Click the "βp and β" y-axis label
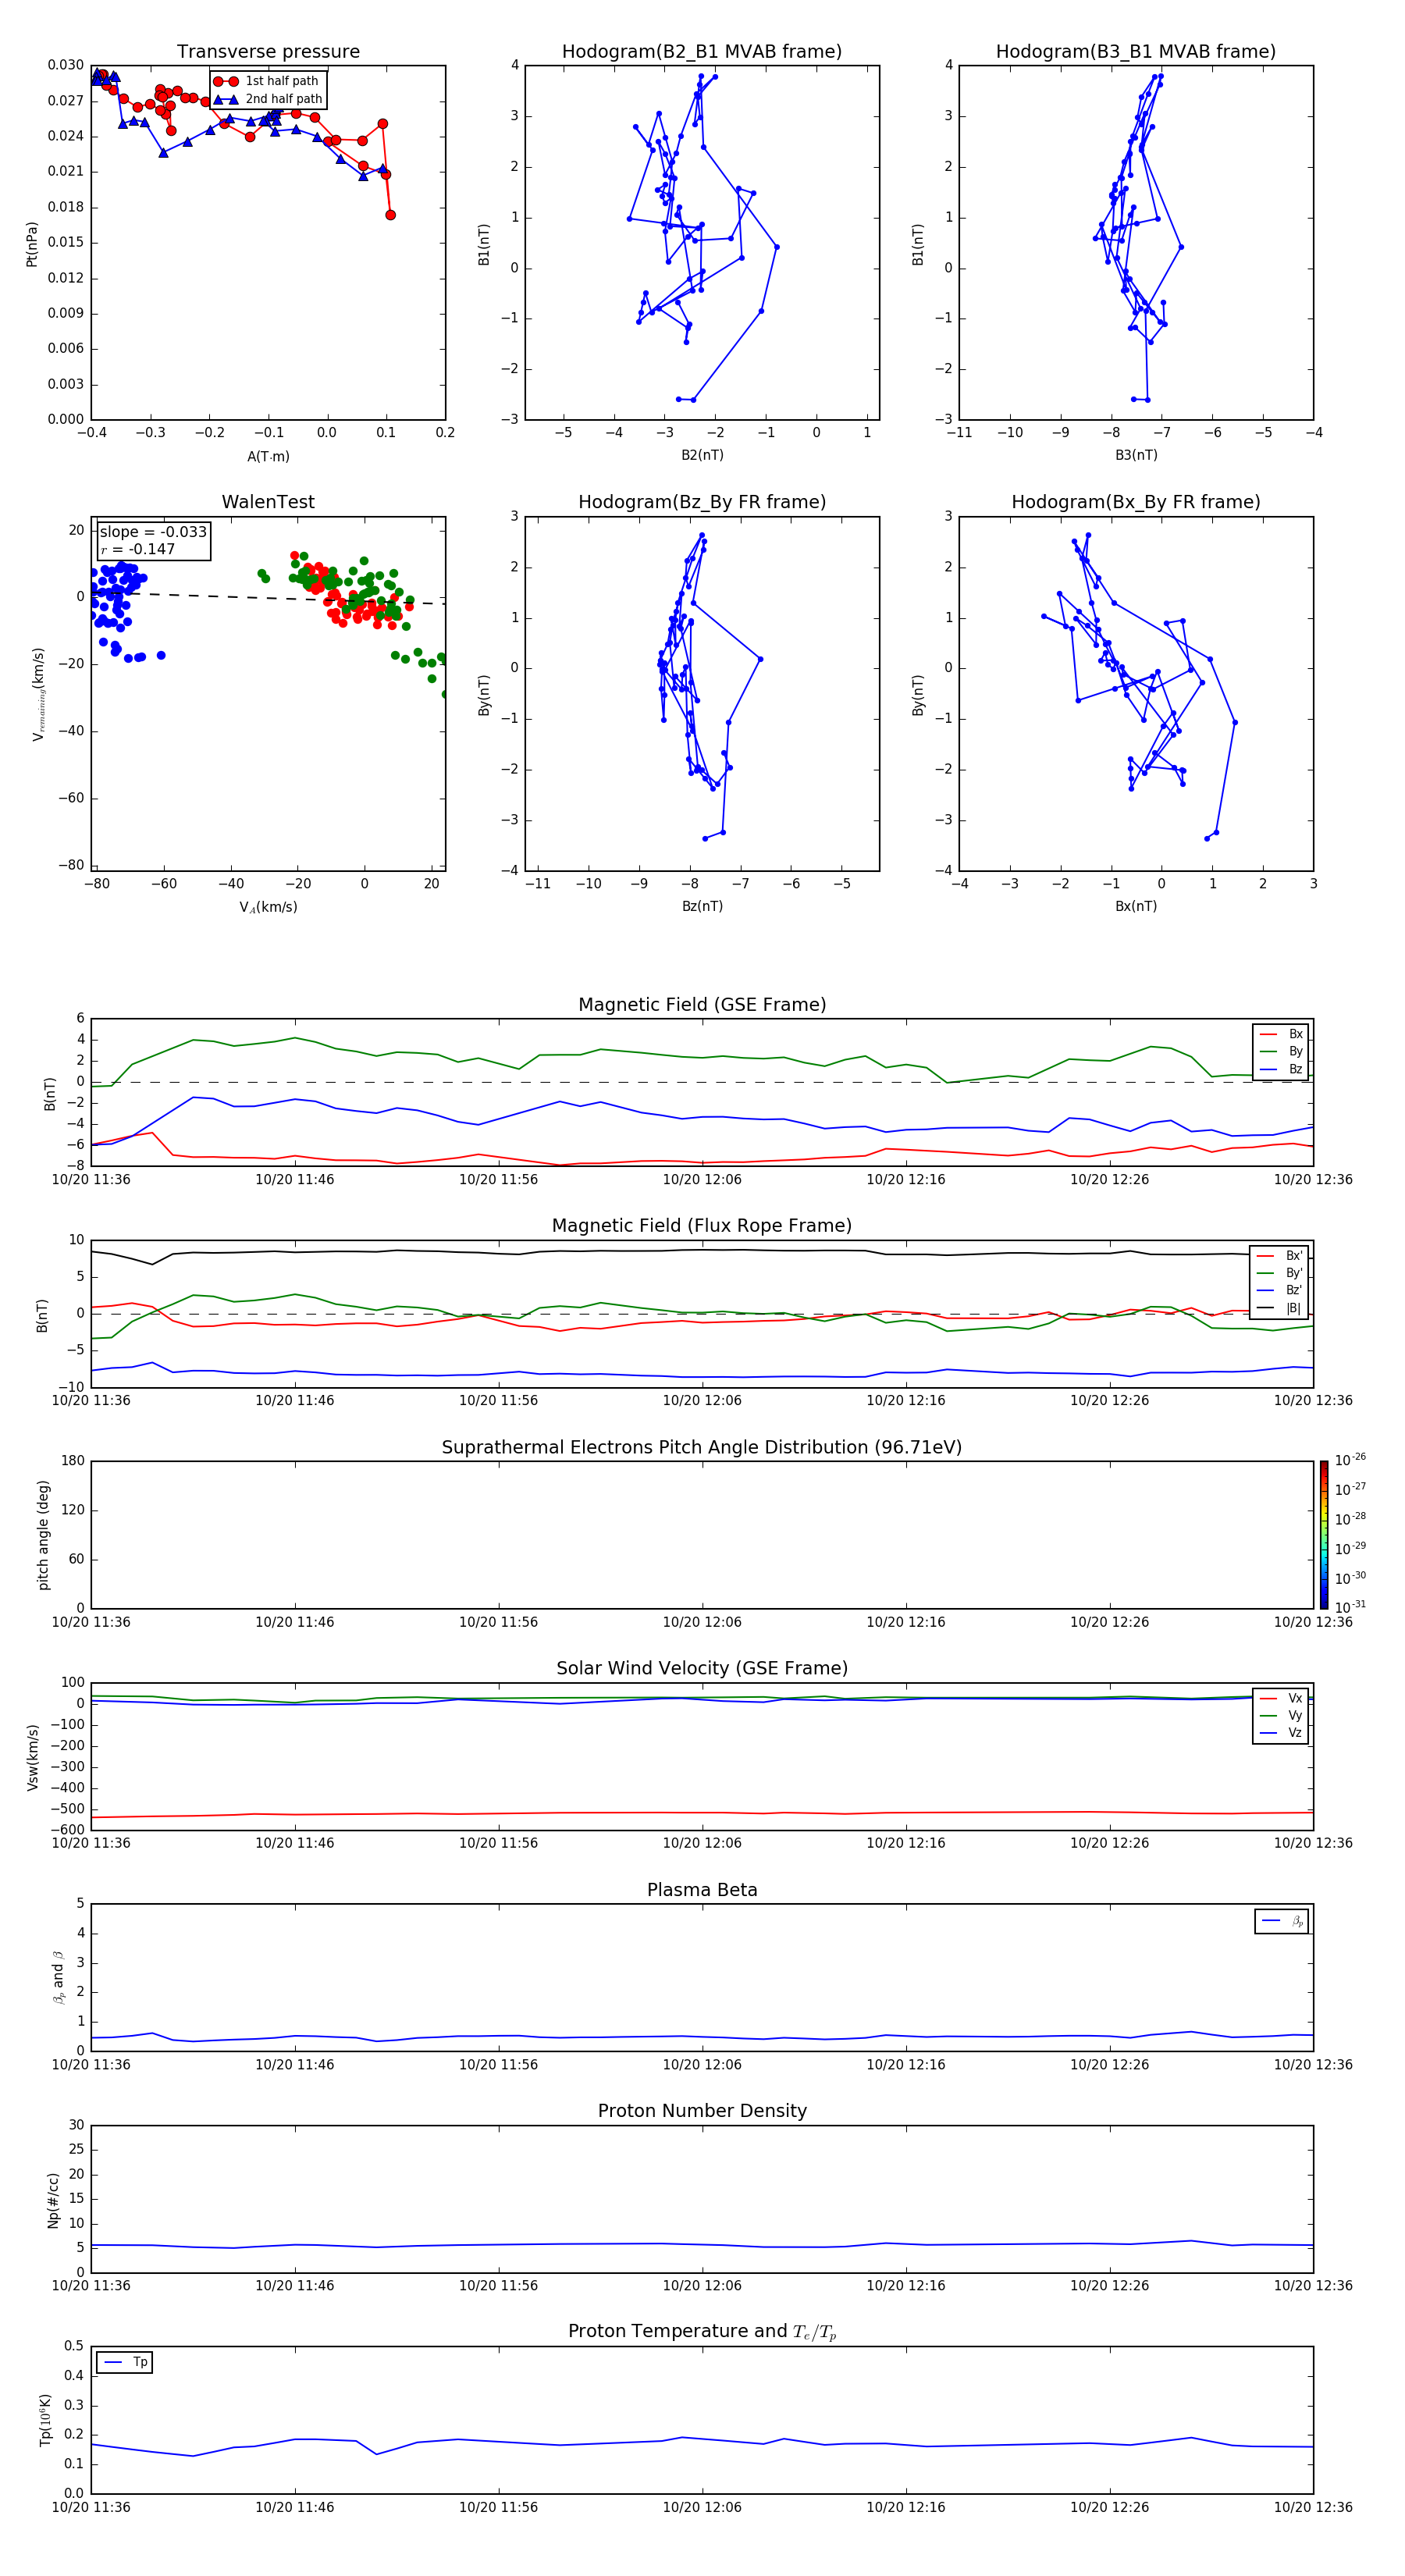This screenshot has width=1405, height=2576. [x=58, y=1977]
